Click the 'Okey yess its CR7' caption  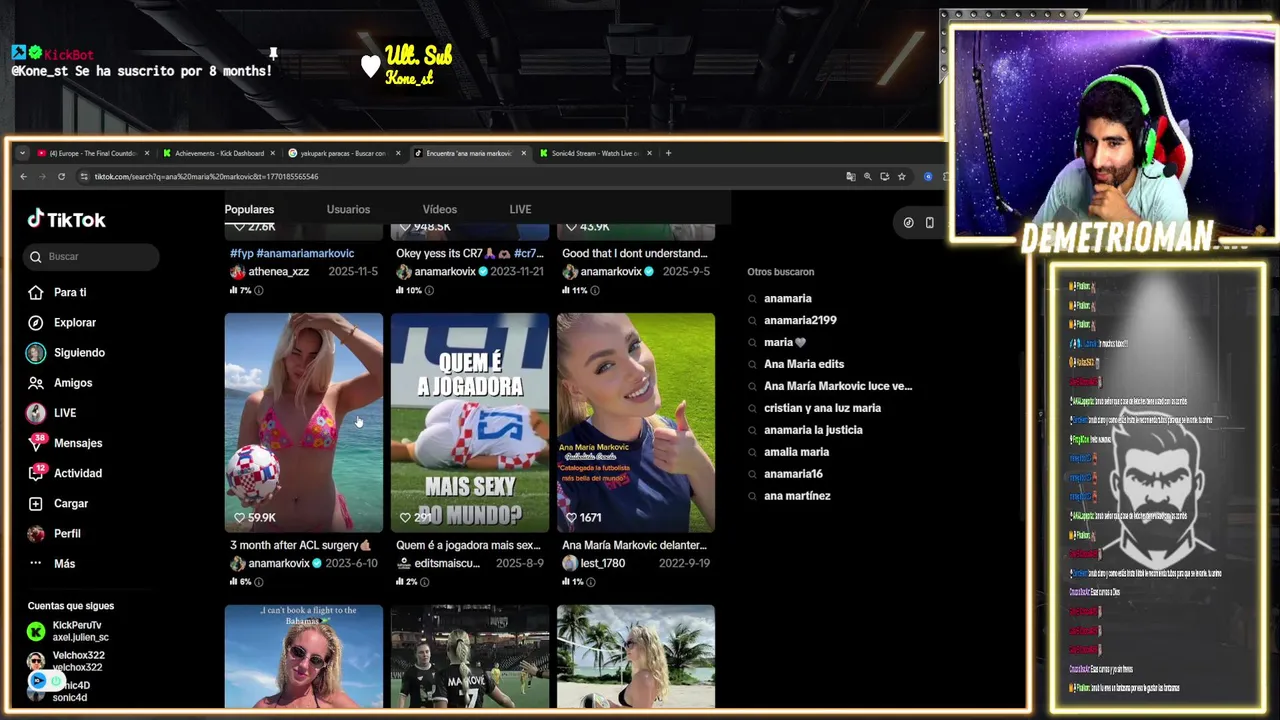pyautogui.click(x=470, y=254)
